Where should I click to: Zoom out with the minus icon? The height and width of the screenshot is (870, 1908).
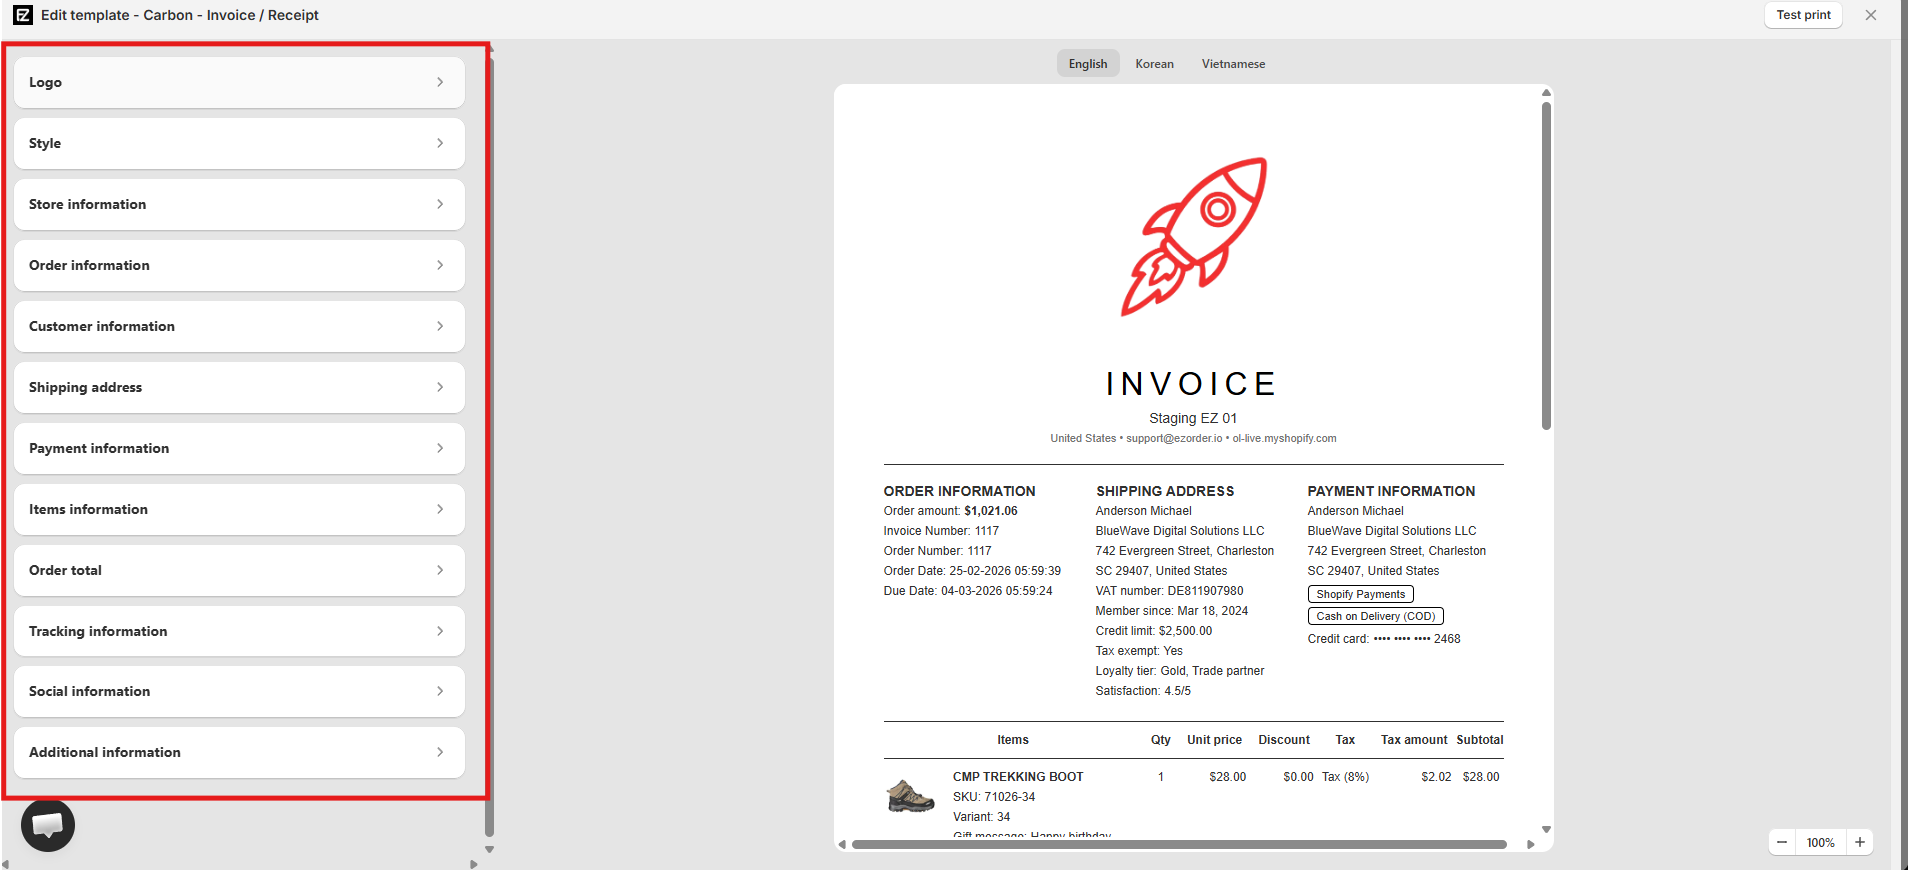pos(1782,842)
